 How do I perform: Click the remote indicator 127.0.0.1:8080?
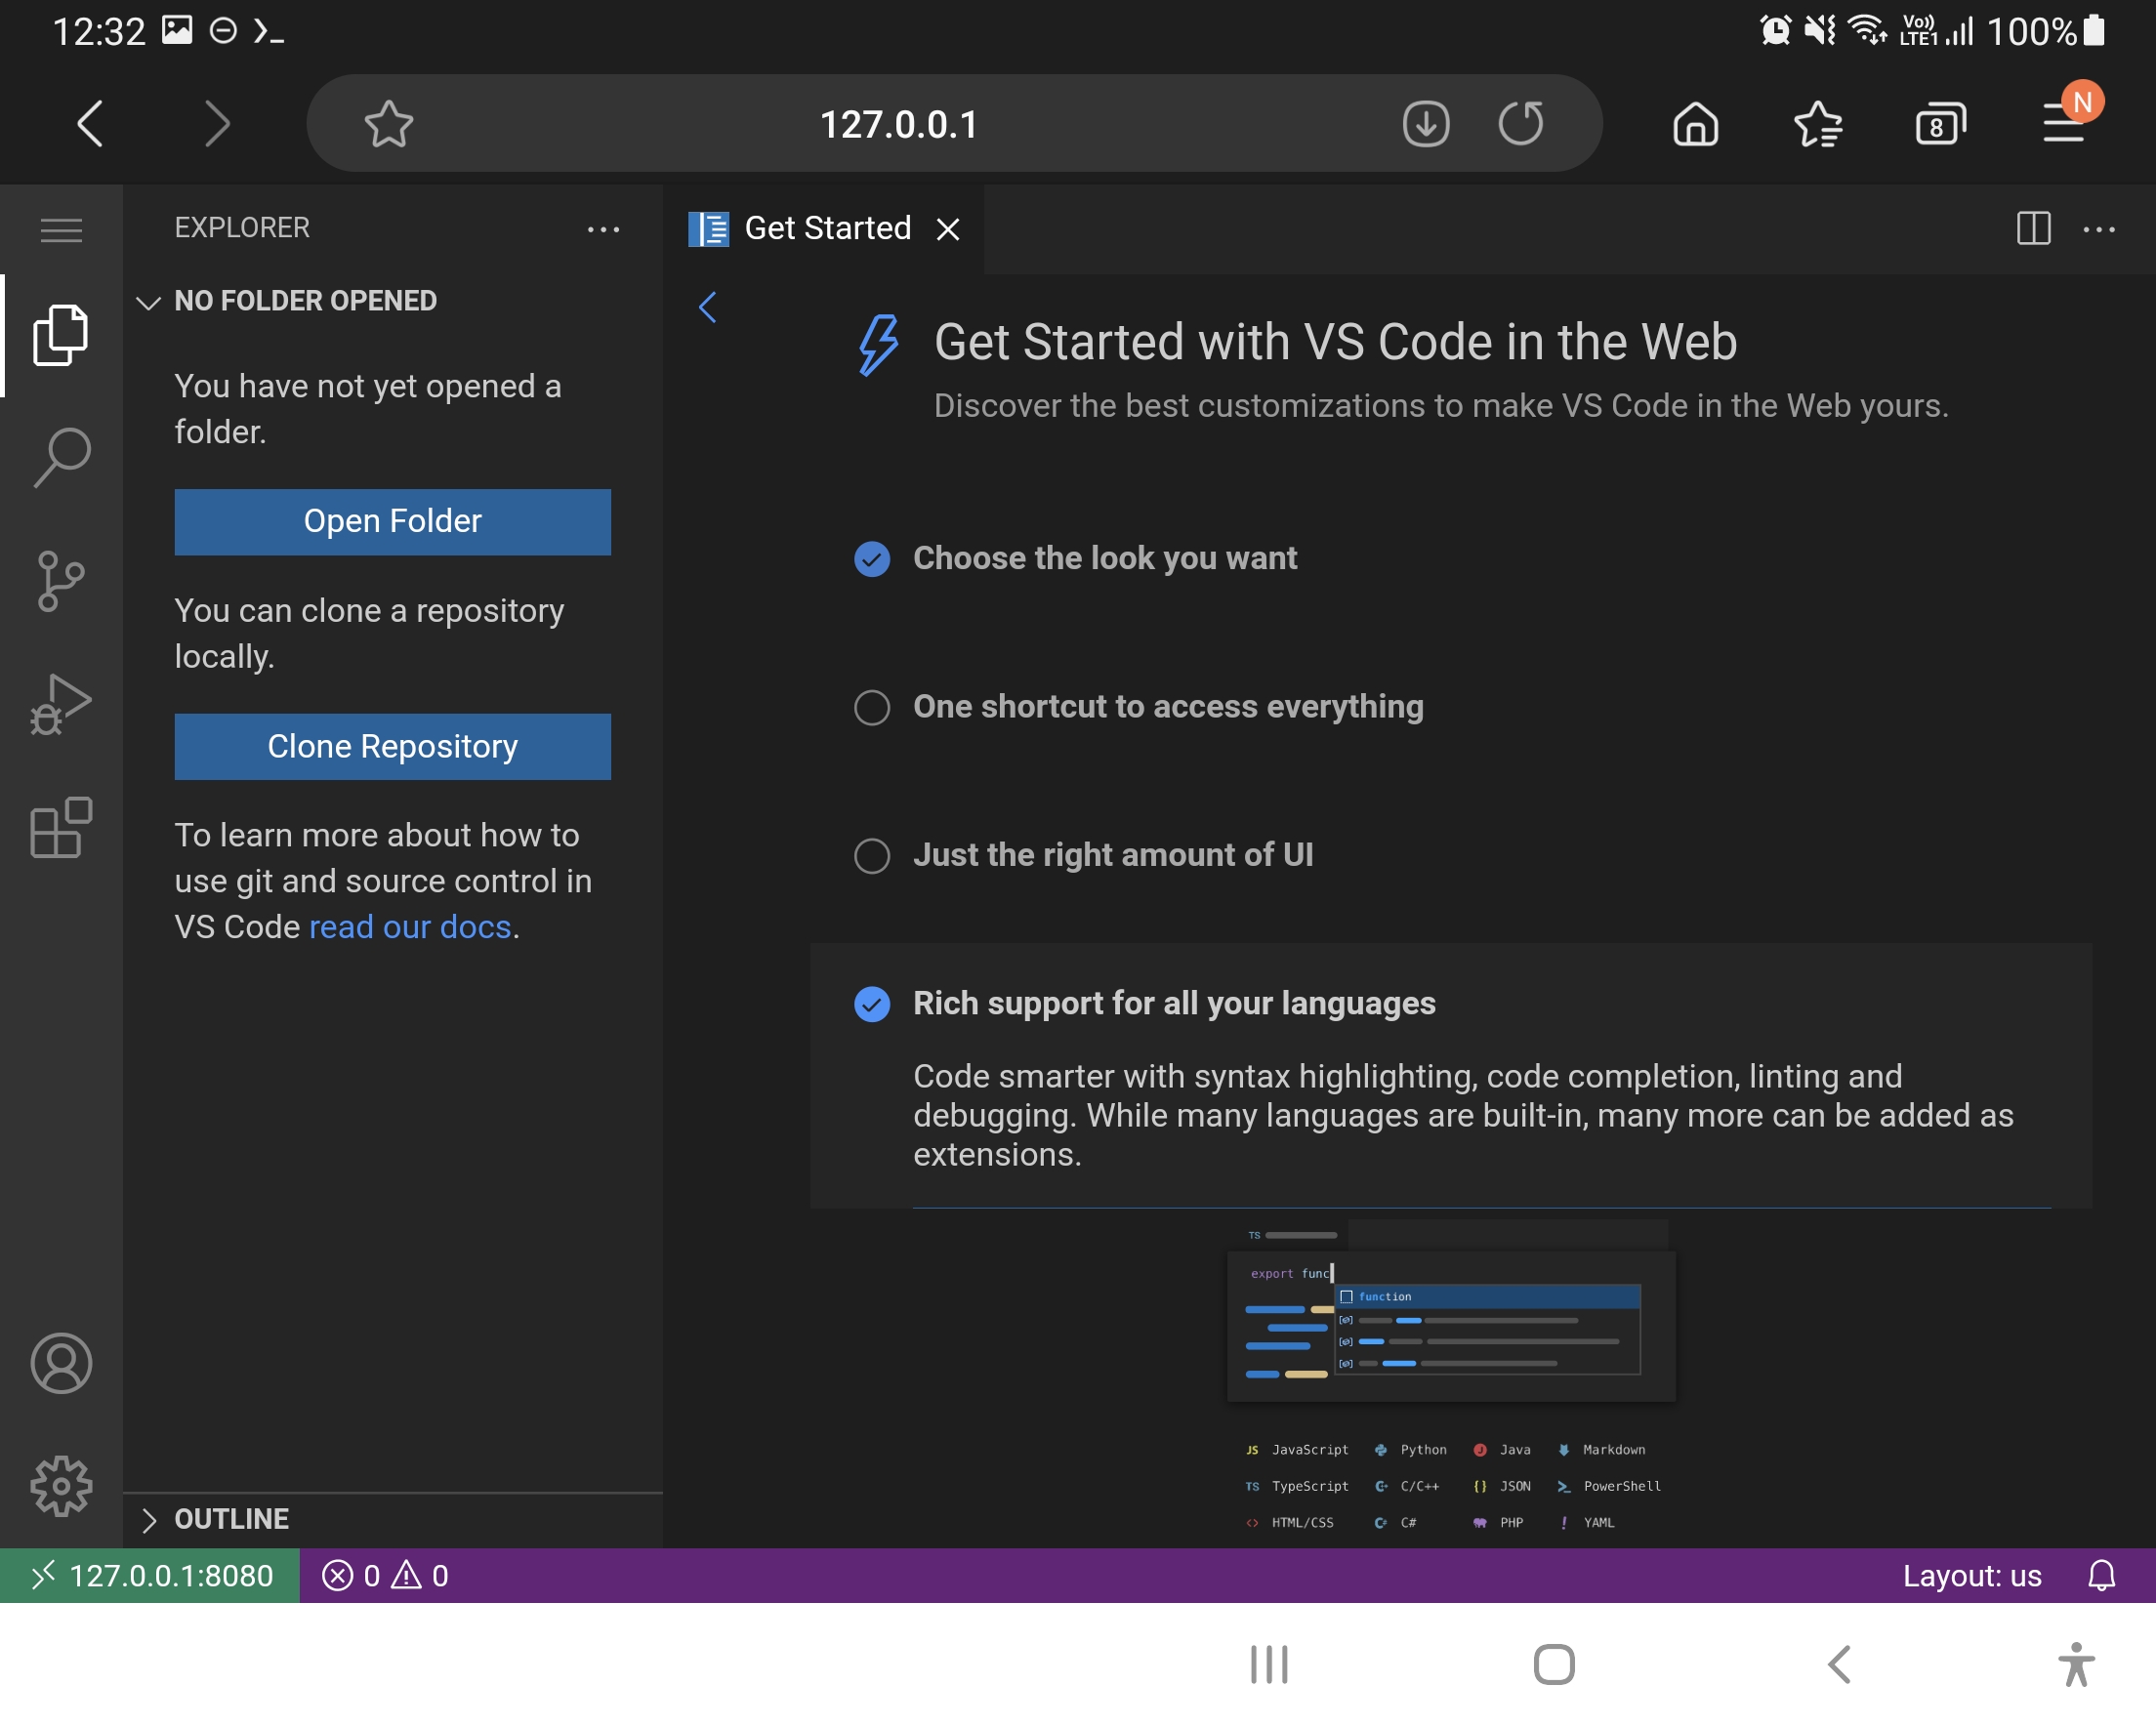150,1575
